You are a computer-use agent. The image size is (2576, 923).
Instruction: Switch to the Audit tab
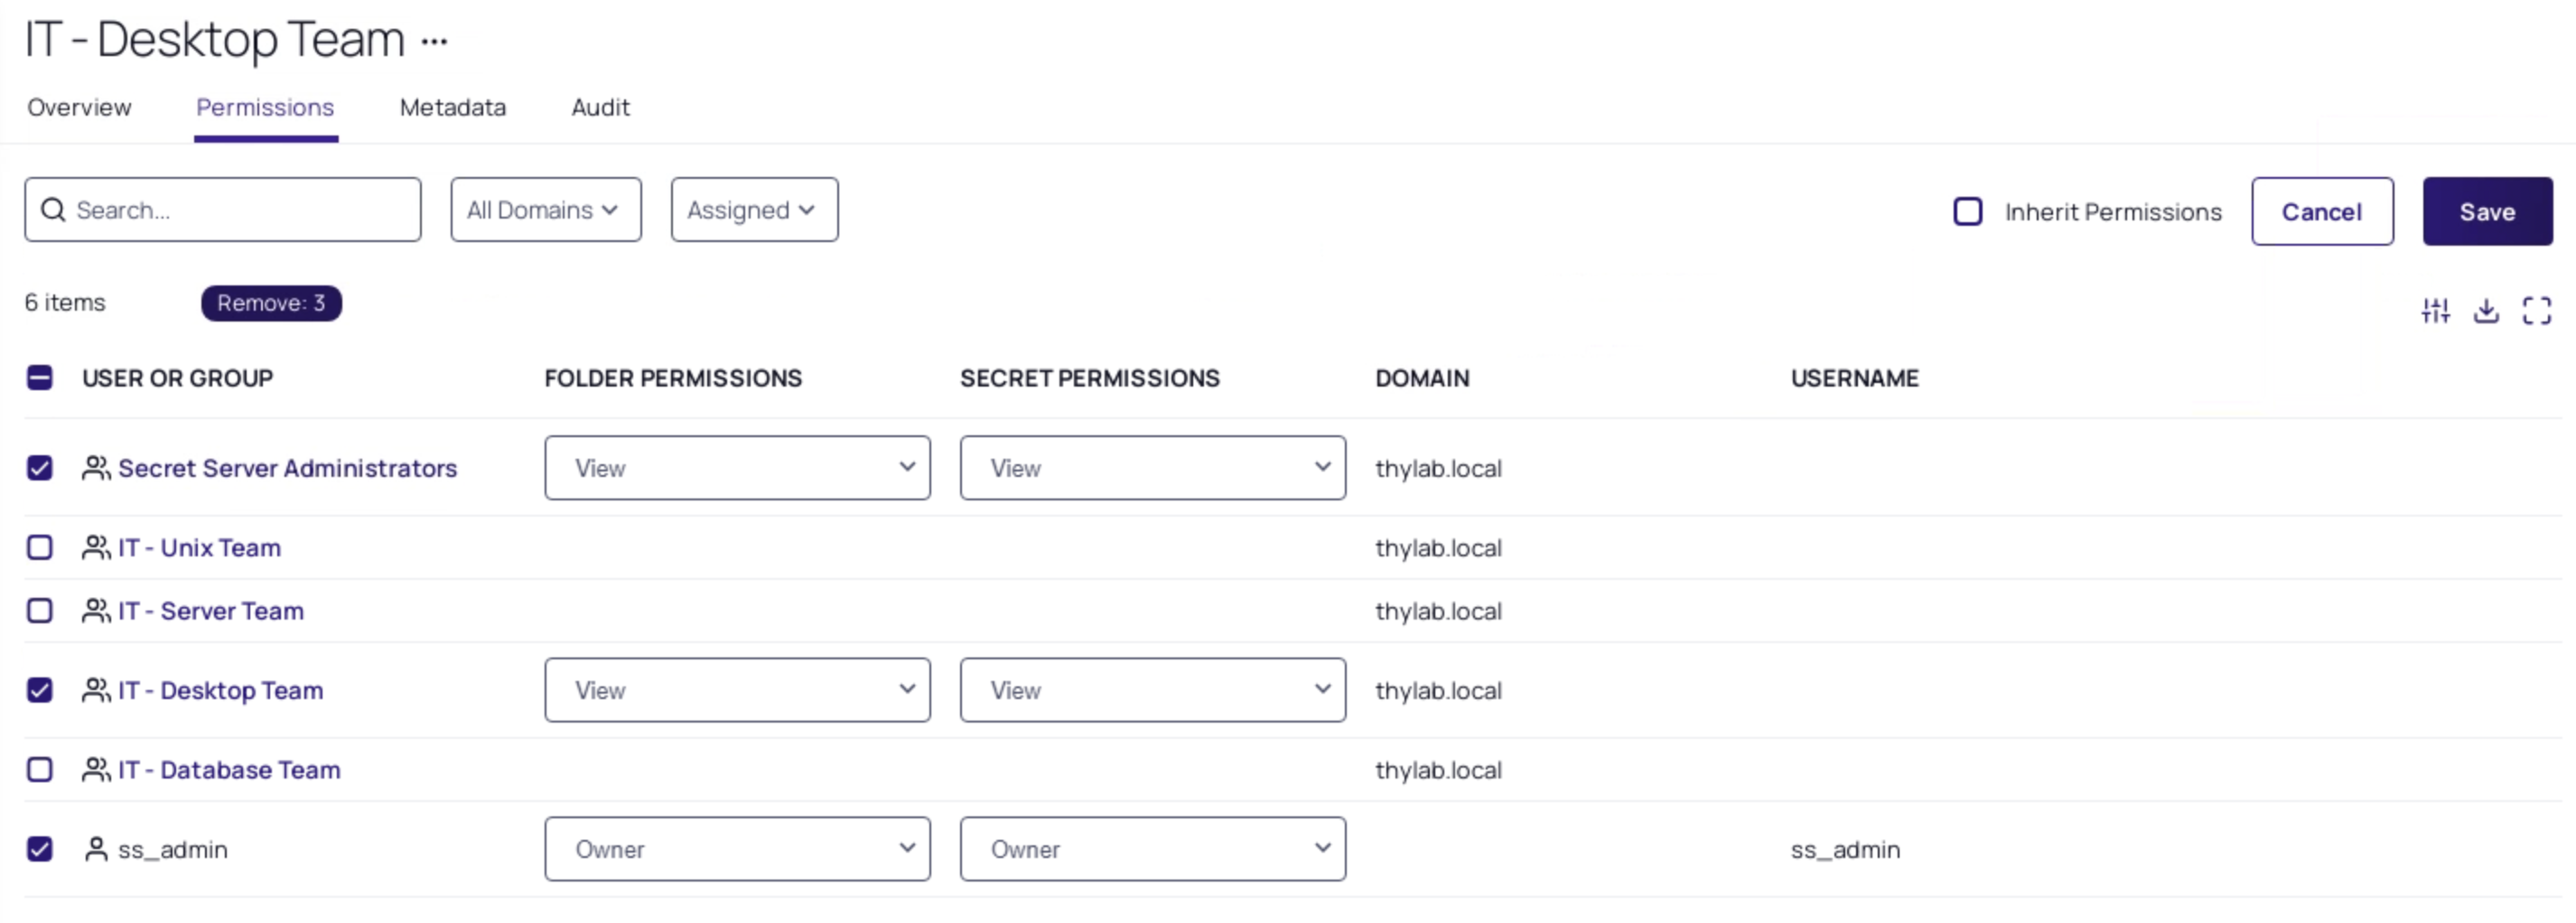(x=600, y=107)
